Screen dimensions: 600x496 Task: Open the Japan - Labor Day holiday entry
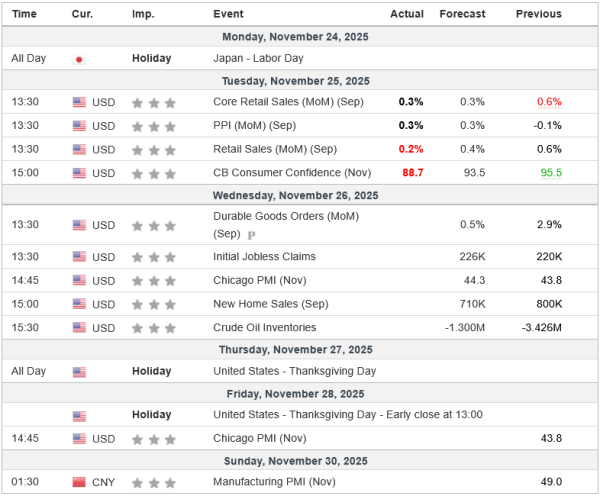click(x=258, y=59)
